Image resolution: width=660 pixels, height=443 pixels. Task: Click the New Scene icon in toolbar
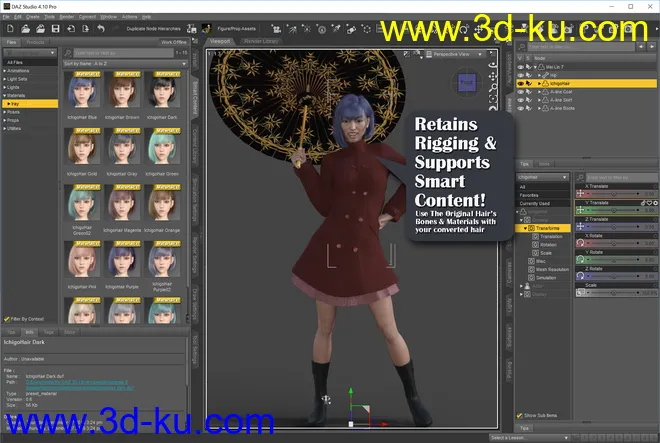click(8, 29)
